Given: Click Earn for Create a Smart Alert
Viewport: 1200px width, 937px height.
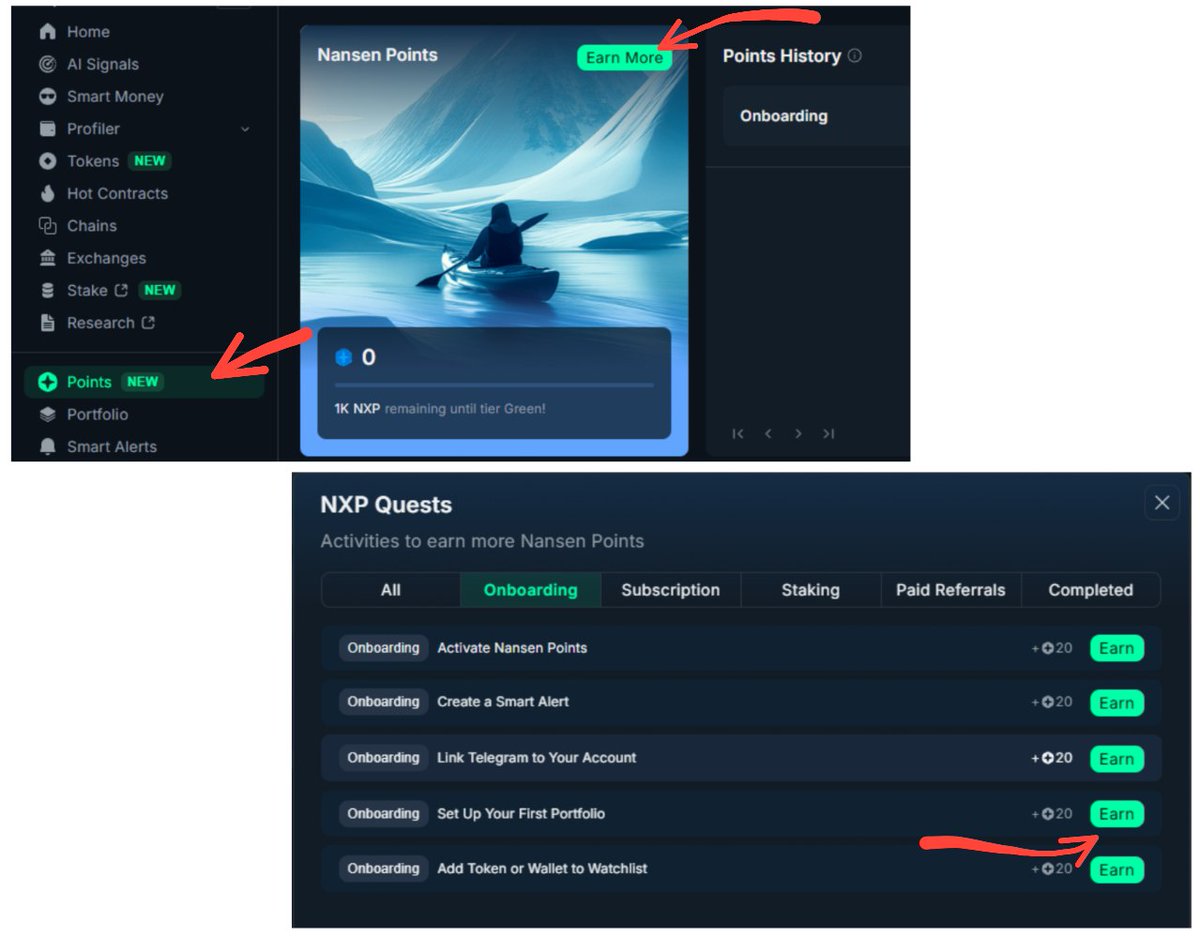Looking at the screenshot, I should [1116, 703].
